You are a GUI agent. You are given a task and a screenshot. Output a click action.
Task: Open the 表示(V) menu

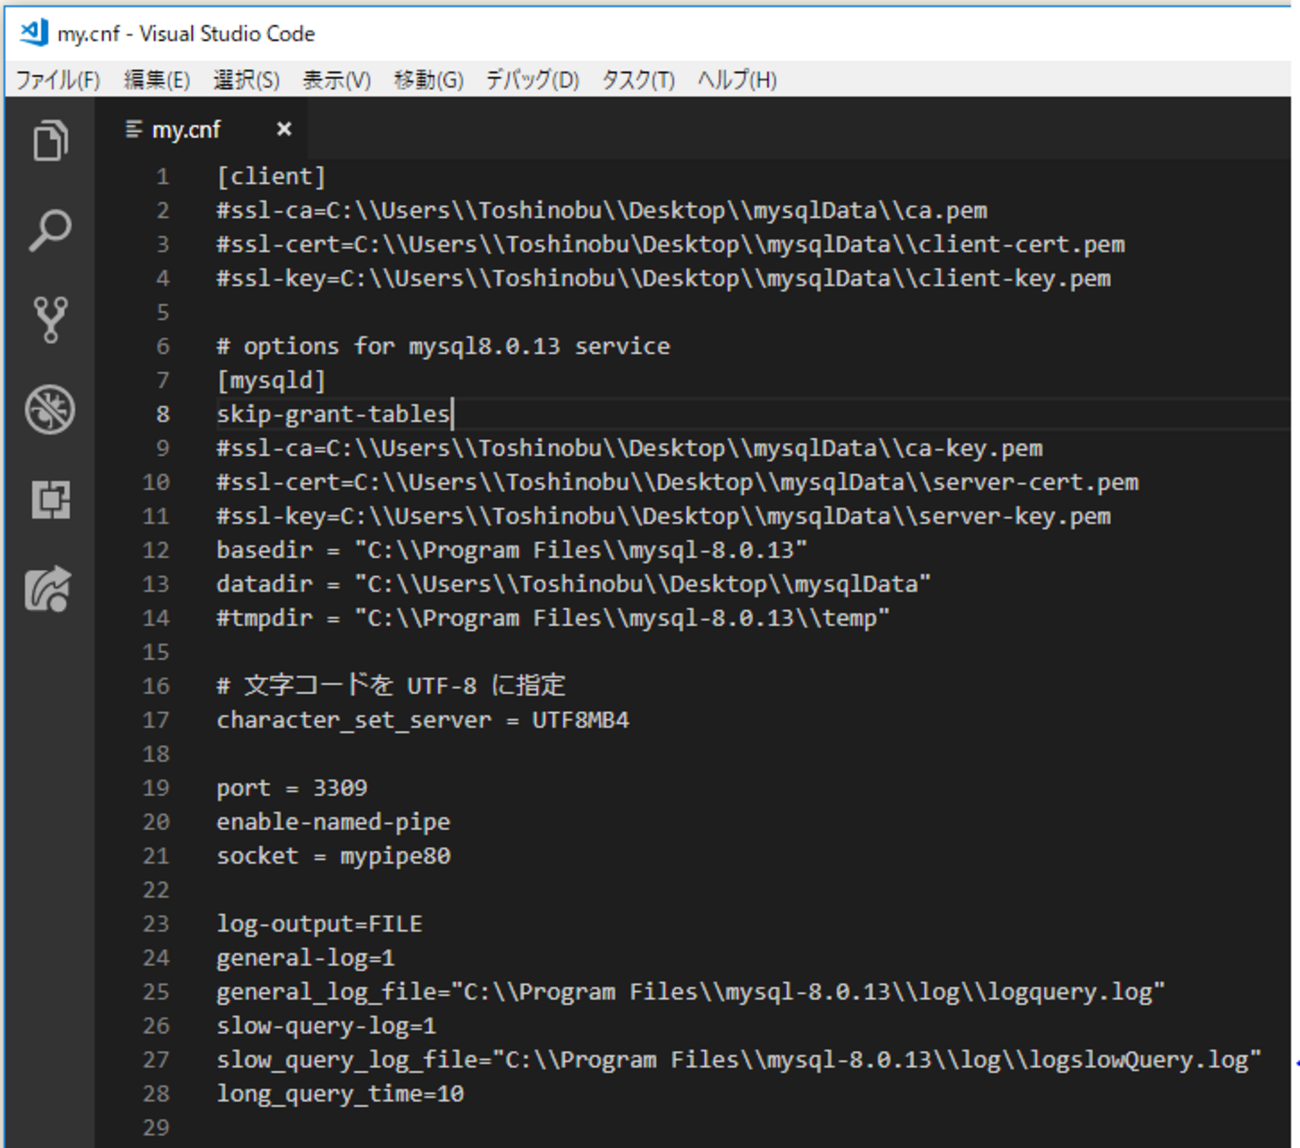336,80
